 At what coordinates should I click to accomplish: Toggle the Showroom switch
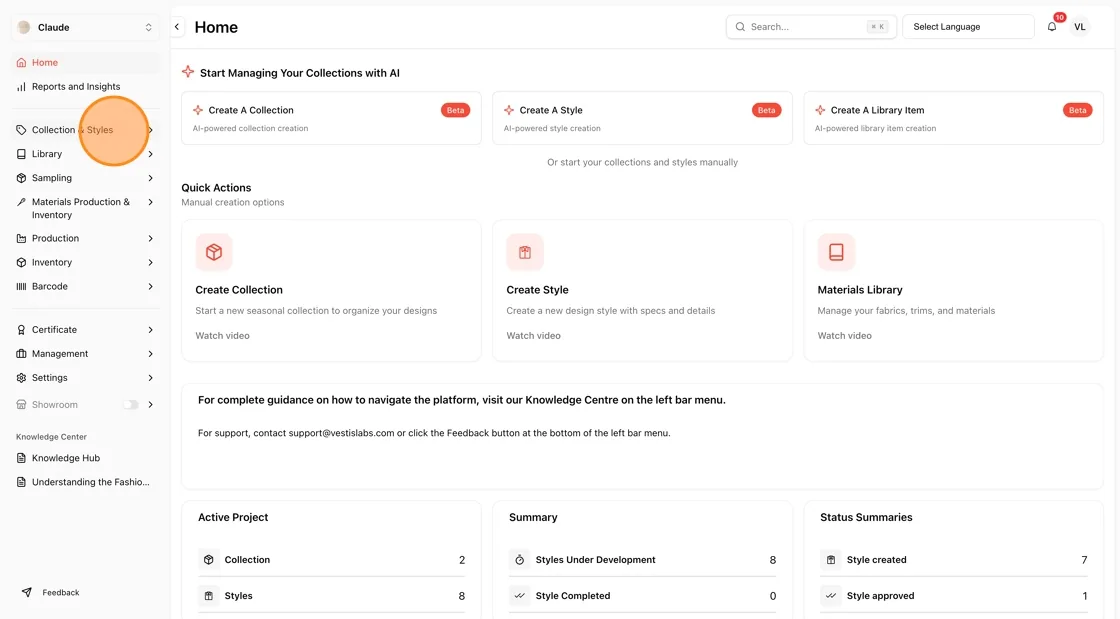coord(131,405)
